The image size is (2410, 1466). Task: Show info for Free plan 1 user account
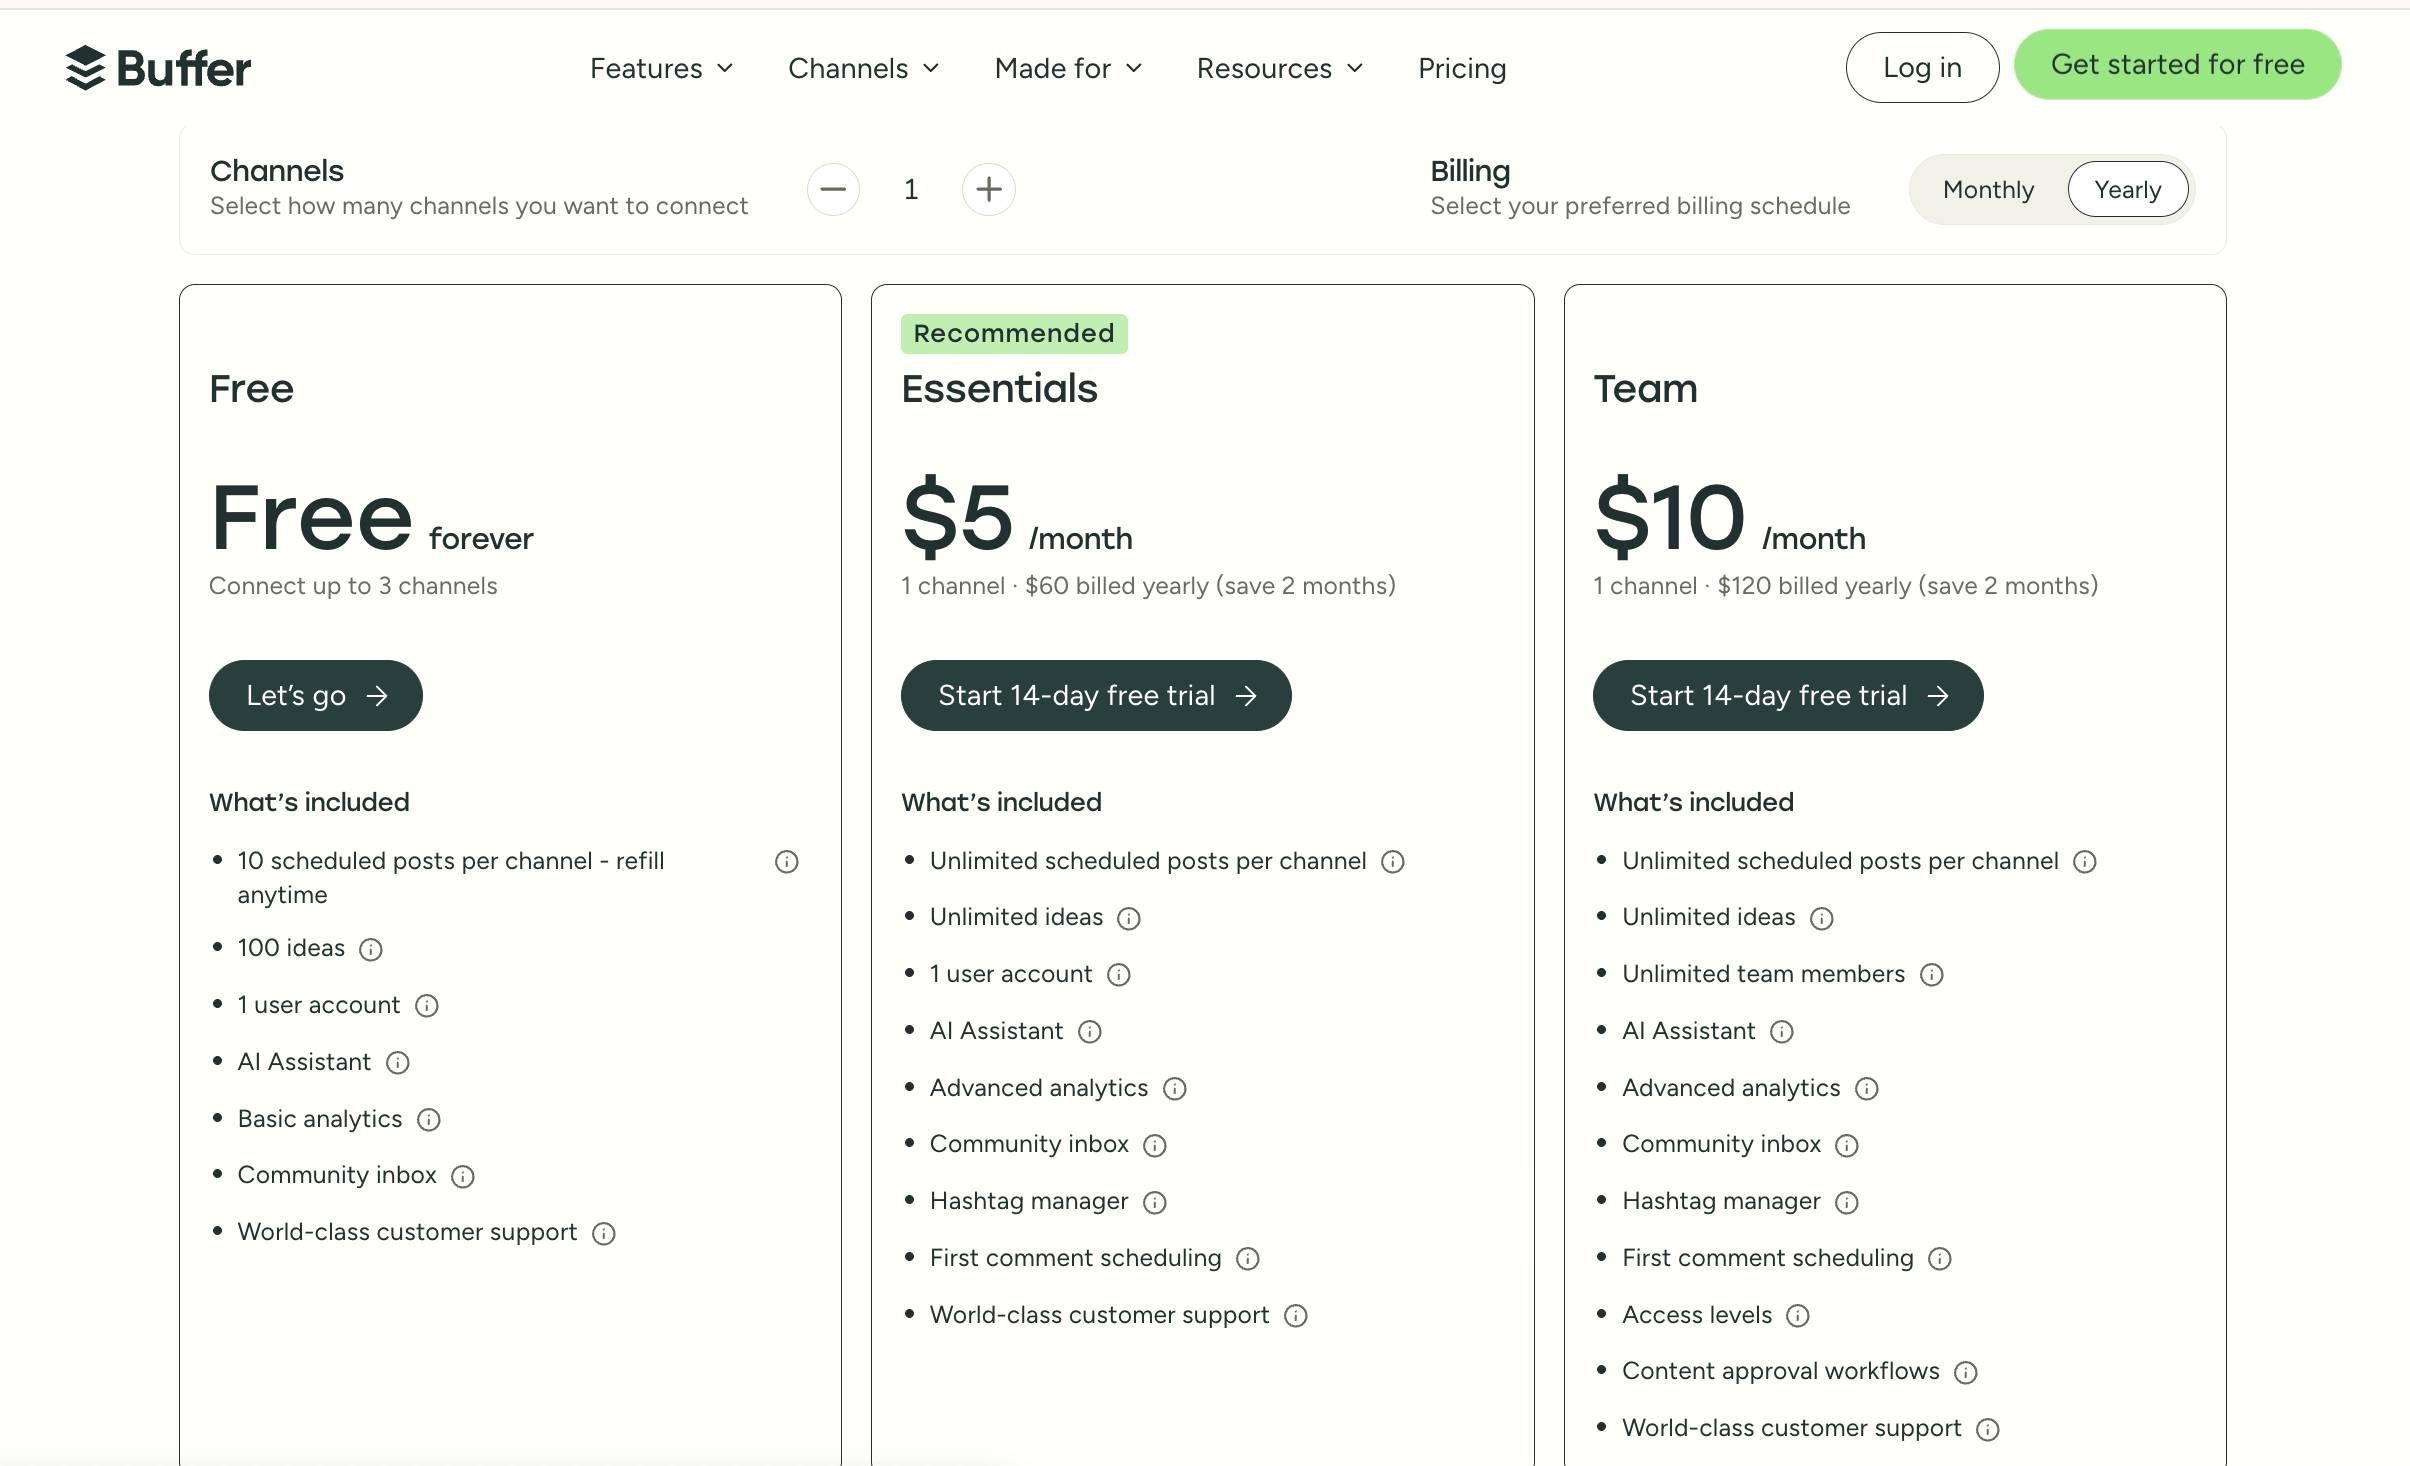(427, 1006)
